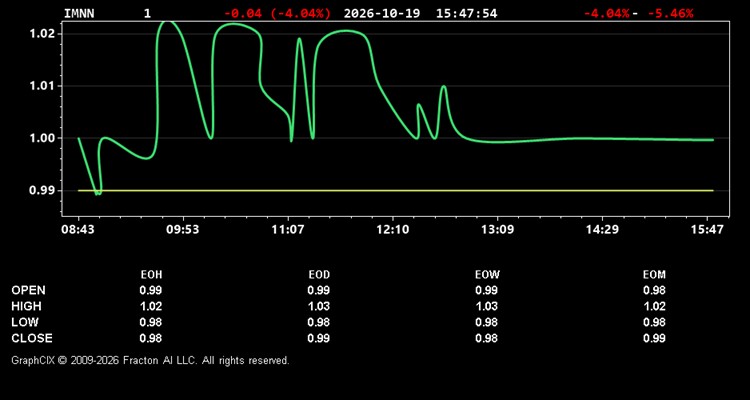Click the EOD OPEN value 0.99
The image size is (750, 400).
[319, 290]
